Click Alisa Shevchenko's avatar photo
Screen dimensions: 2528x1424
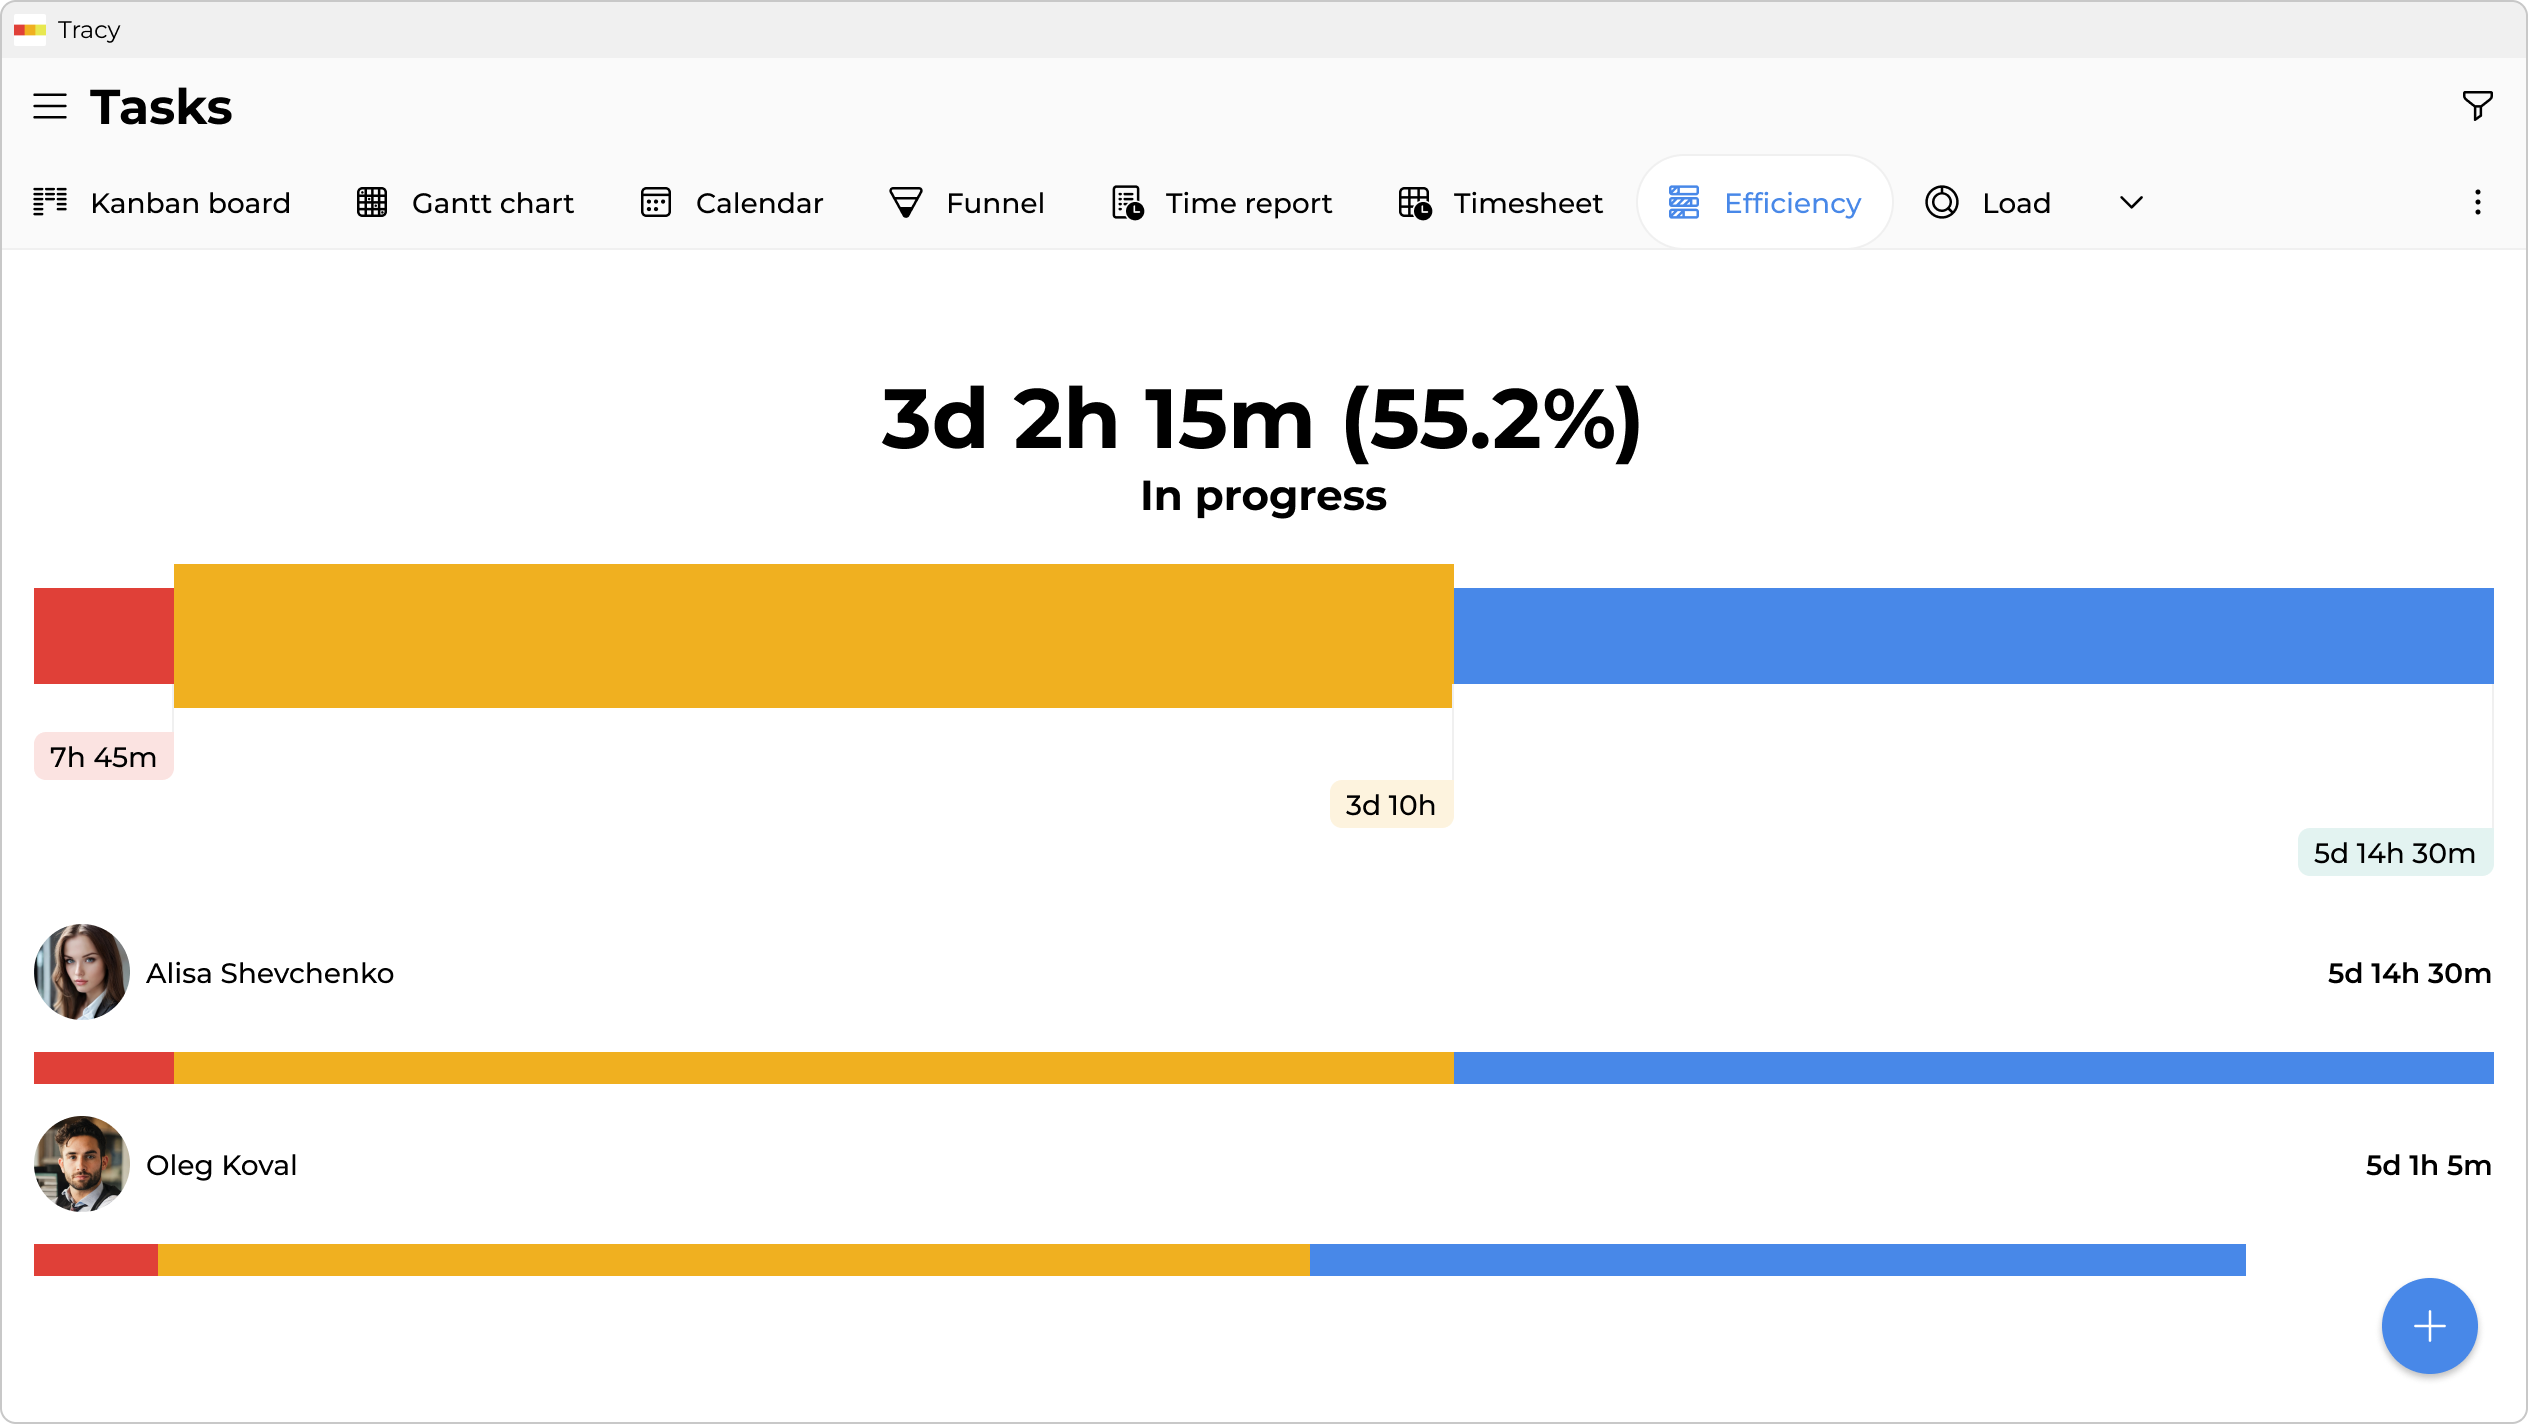click(x=82, y=972)
